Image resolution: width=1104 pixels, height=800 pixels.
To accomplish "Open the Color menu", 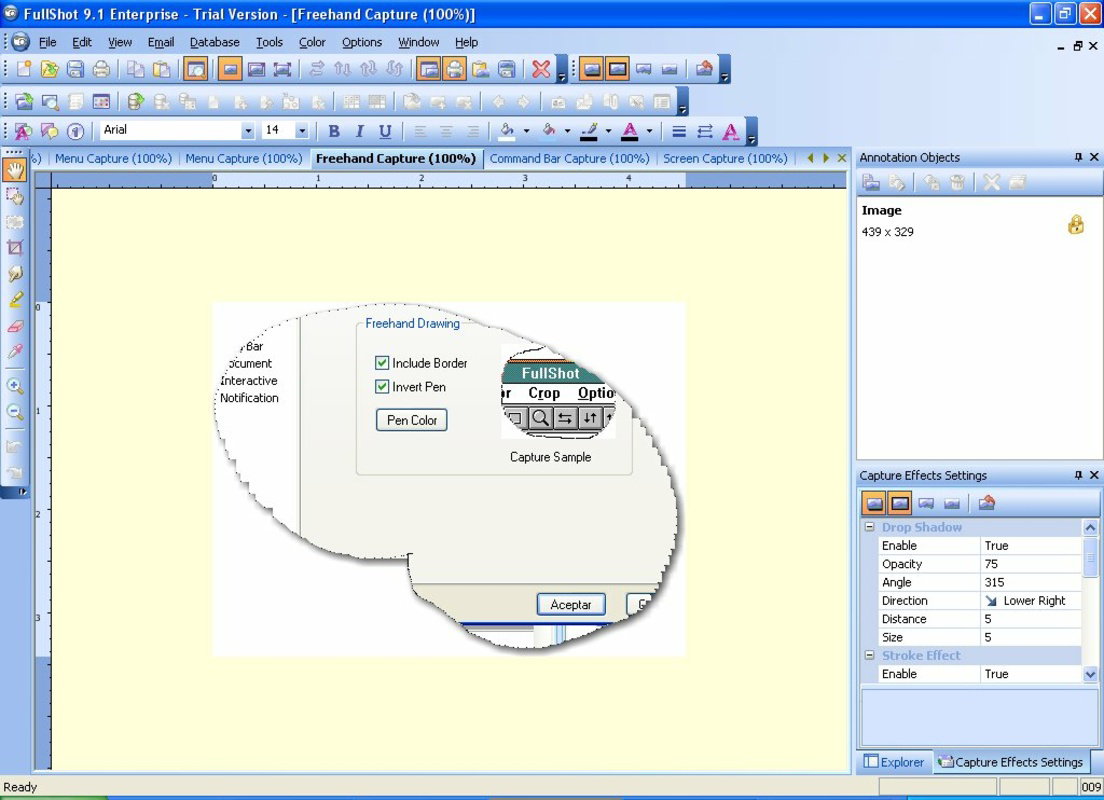I will [x=312, y=42].
